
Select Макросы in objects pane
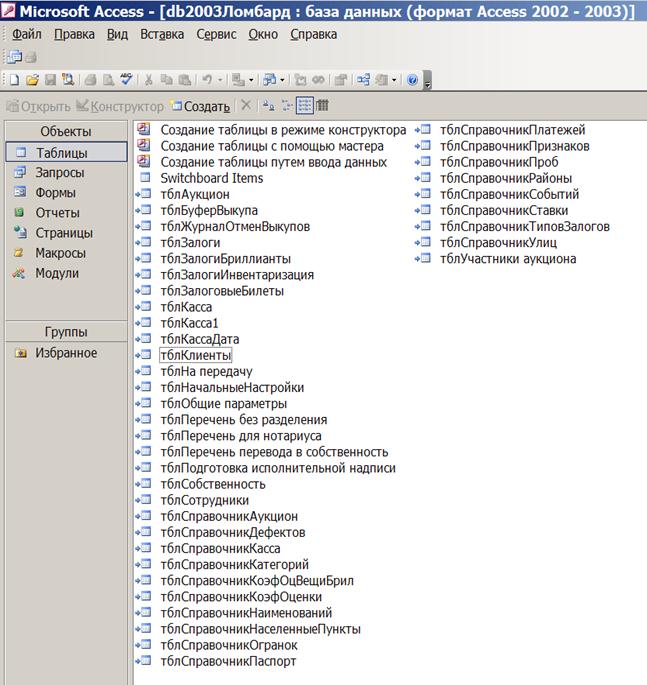(50, 253)
